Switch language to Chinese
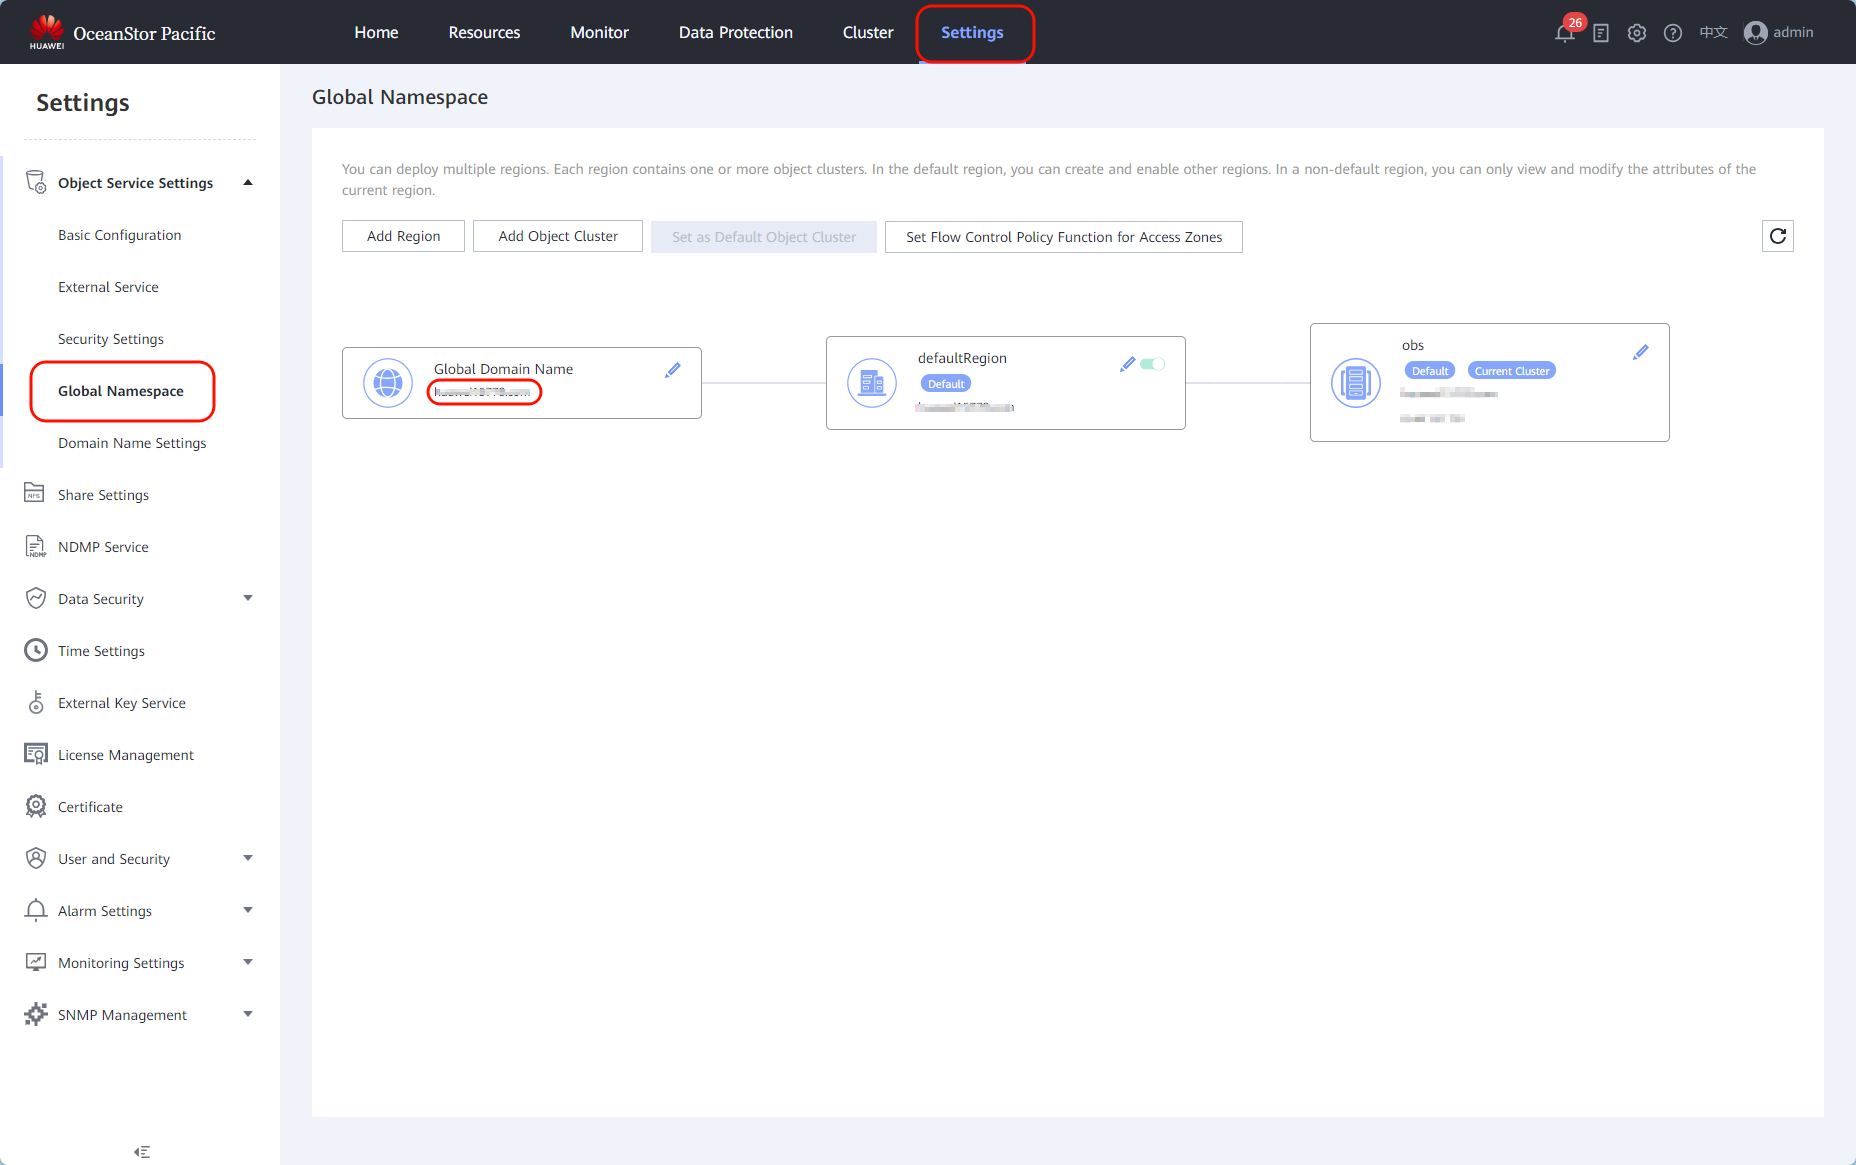 pos(1713,33)
